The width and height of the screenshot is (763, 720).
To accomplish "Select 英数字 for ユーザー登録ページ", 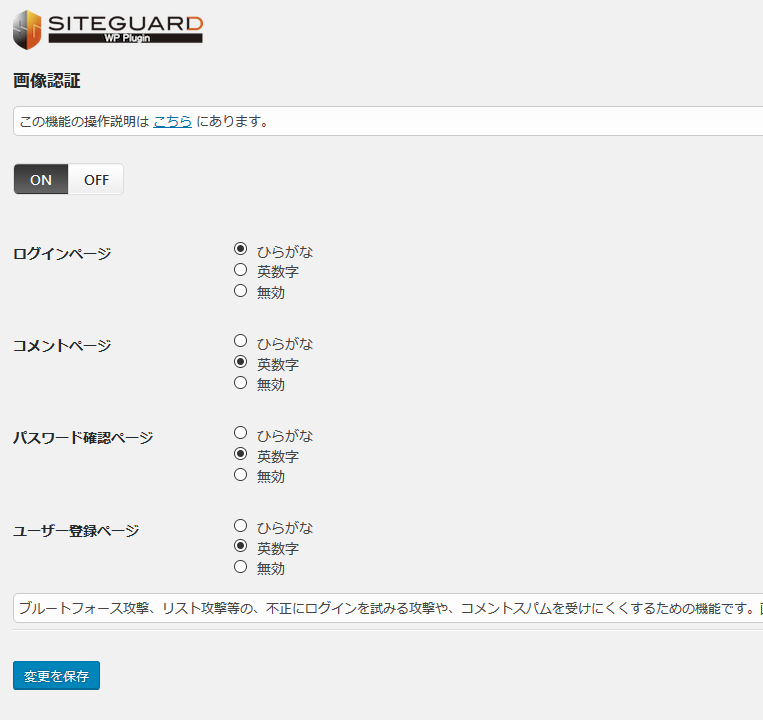I will 240,546.
